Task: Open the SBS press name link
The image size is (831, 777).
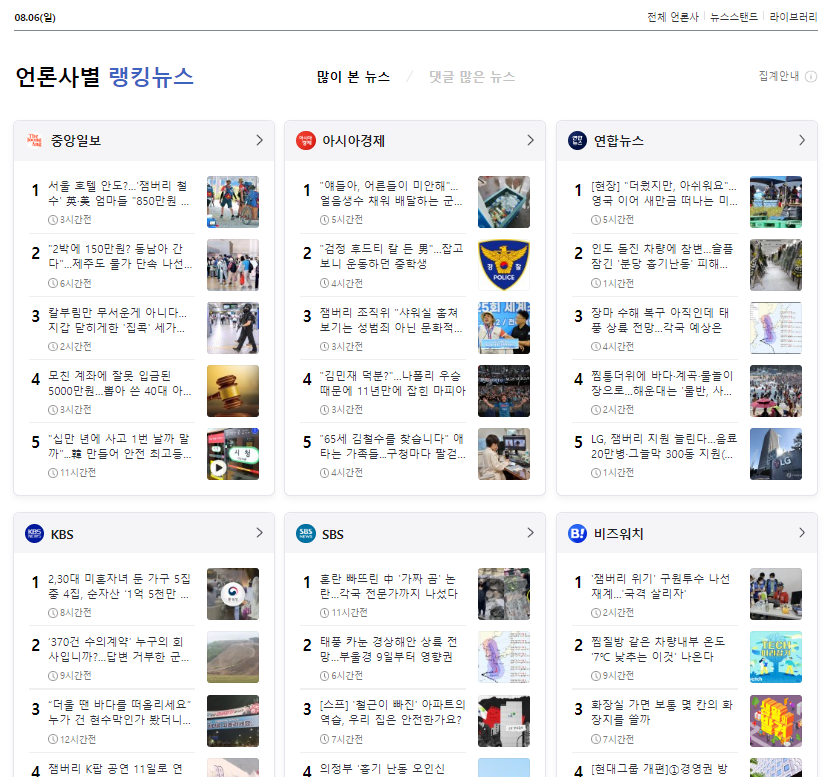Action: pyautogui.click(x=333, y=534)
